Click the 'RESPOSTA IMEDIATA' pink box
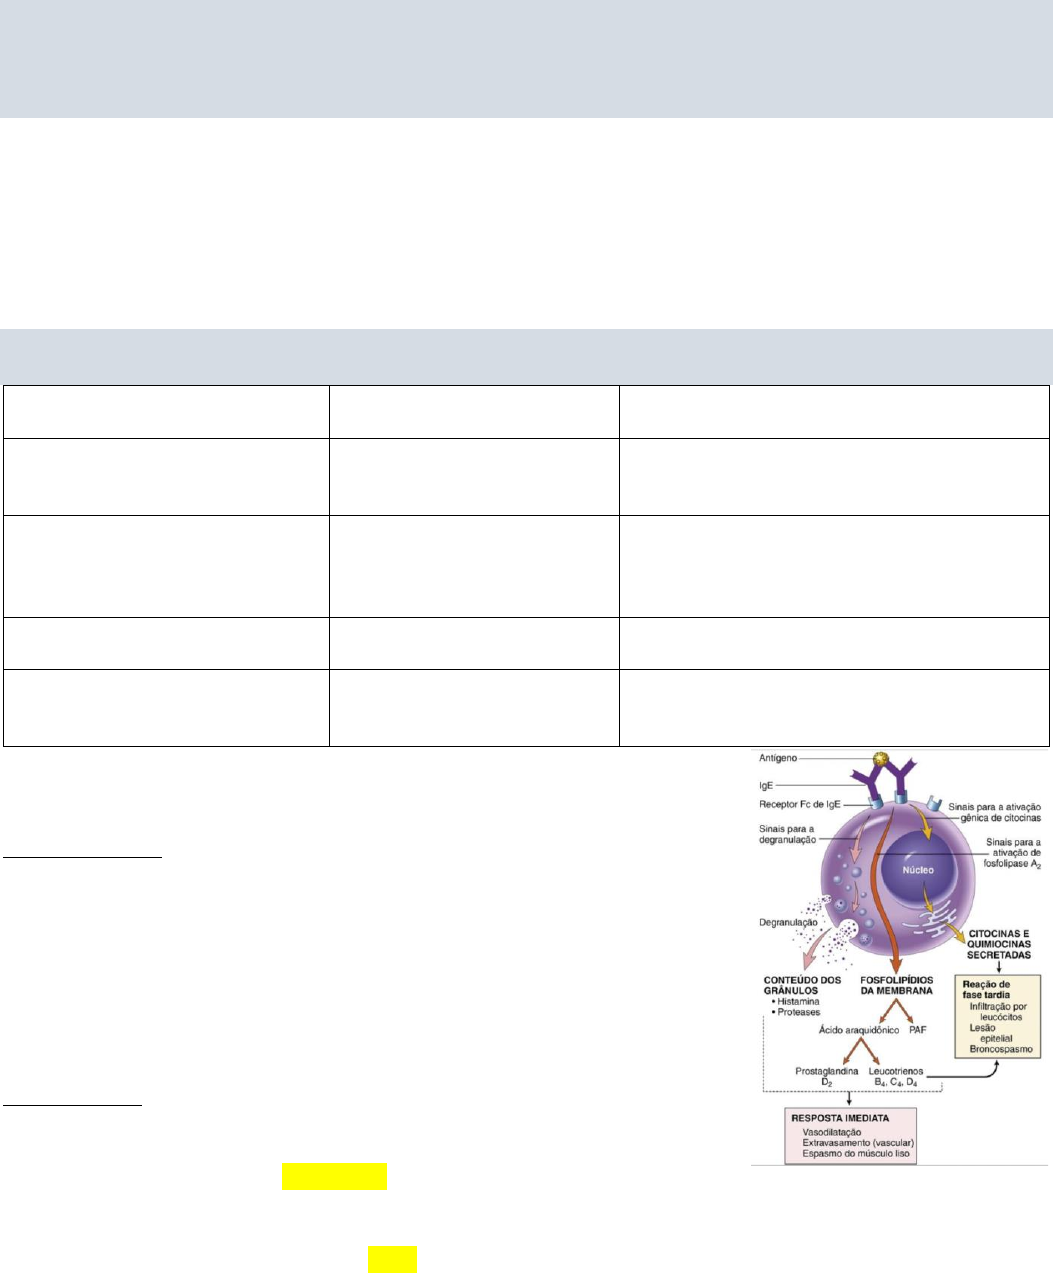Viewport: 1053px width, 1273px height. 850,1138
